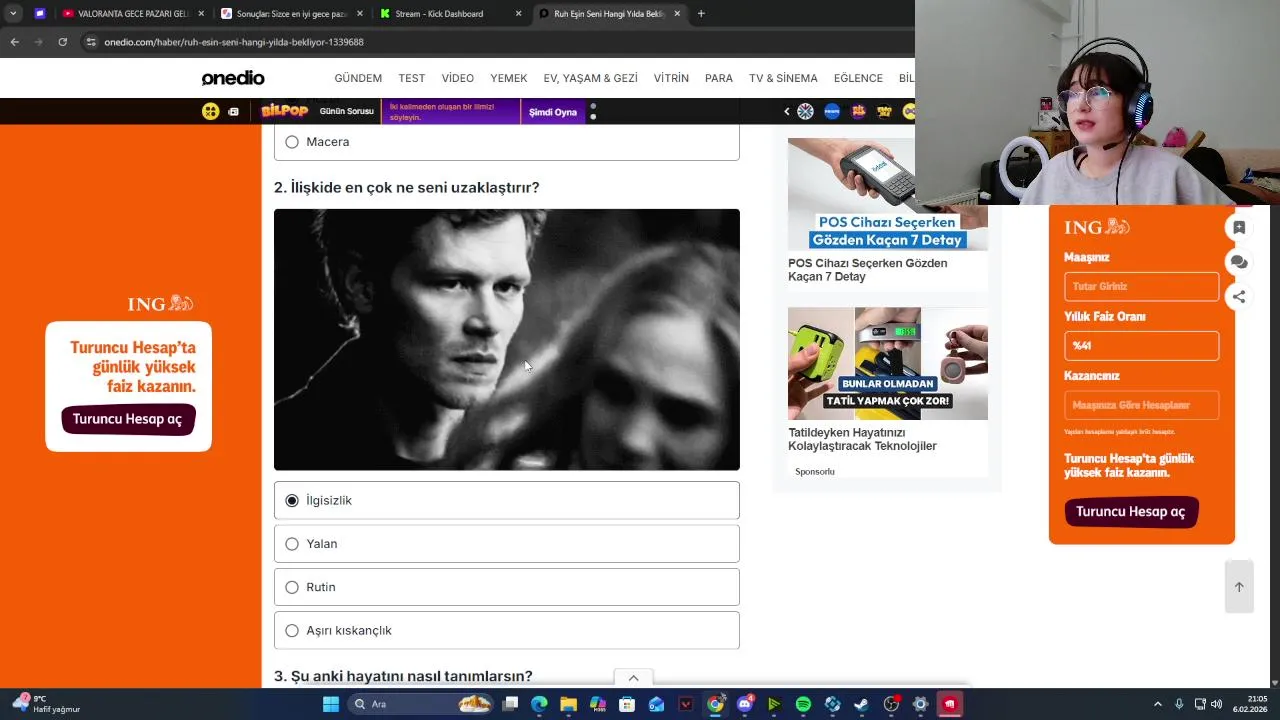Screen dimensions: 1280x720
Task: Select the Yalan answer option
Action: point(506,544)
